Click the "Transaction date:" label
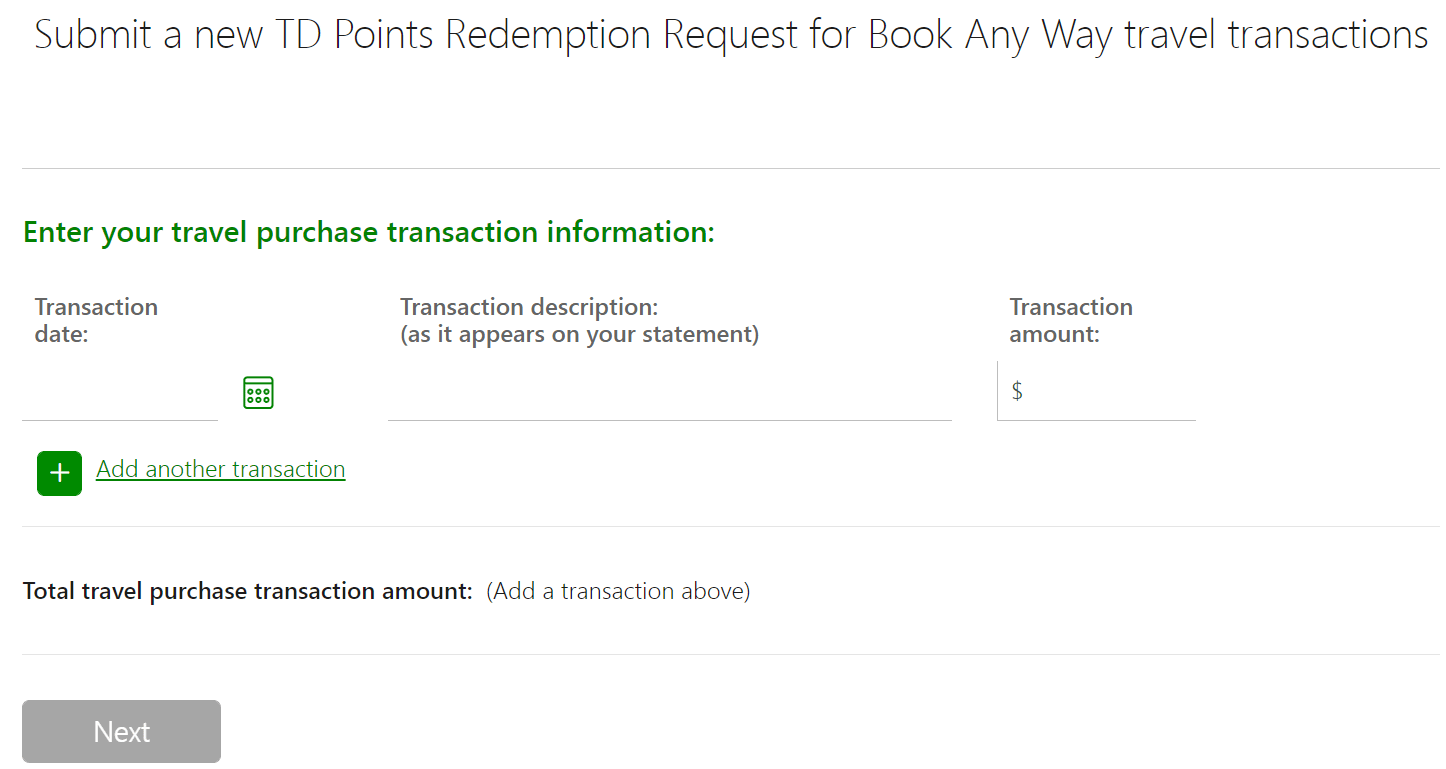 click(x=96, y=320)
